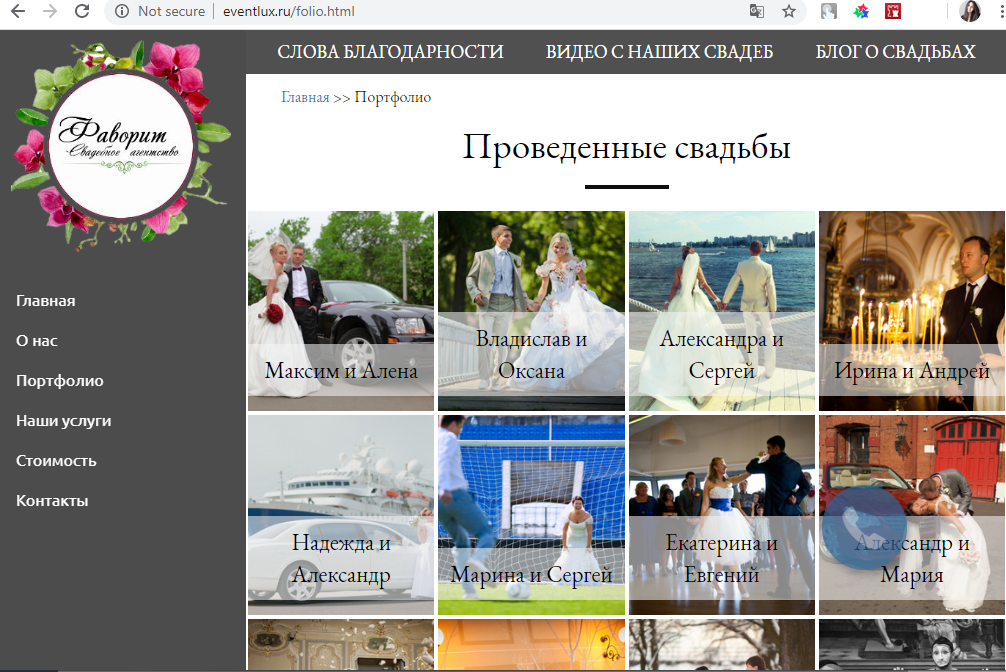Open the Александра и Сергей wedding thumbnail
Viewport: 1006px width, 672px height.
pos(722,311)
